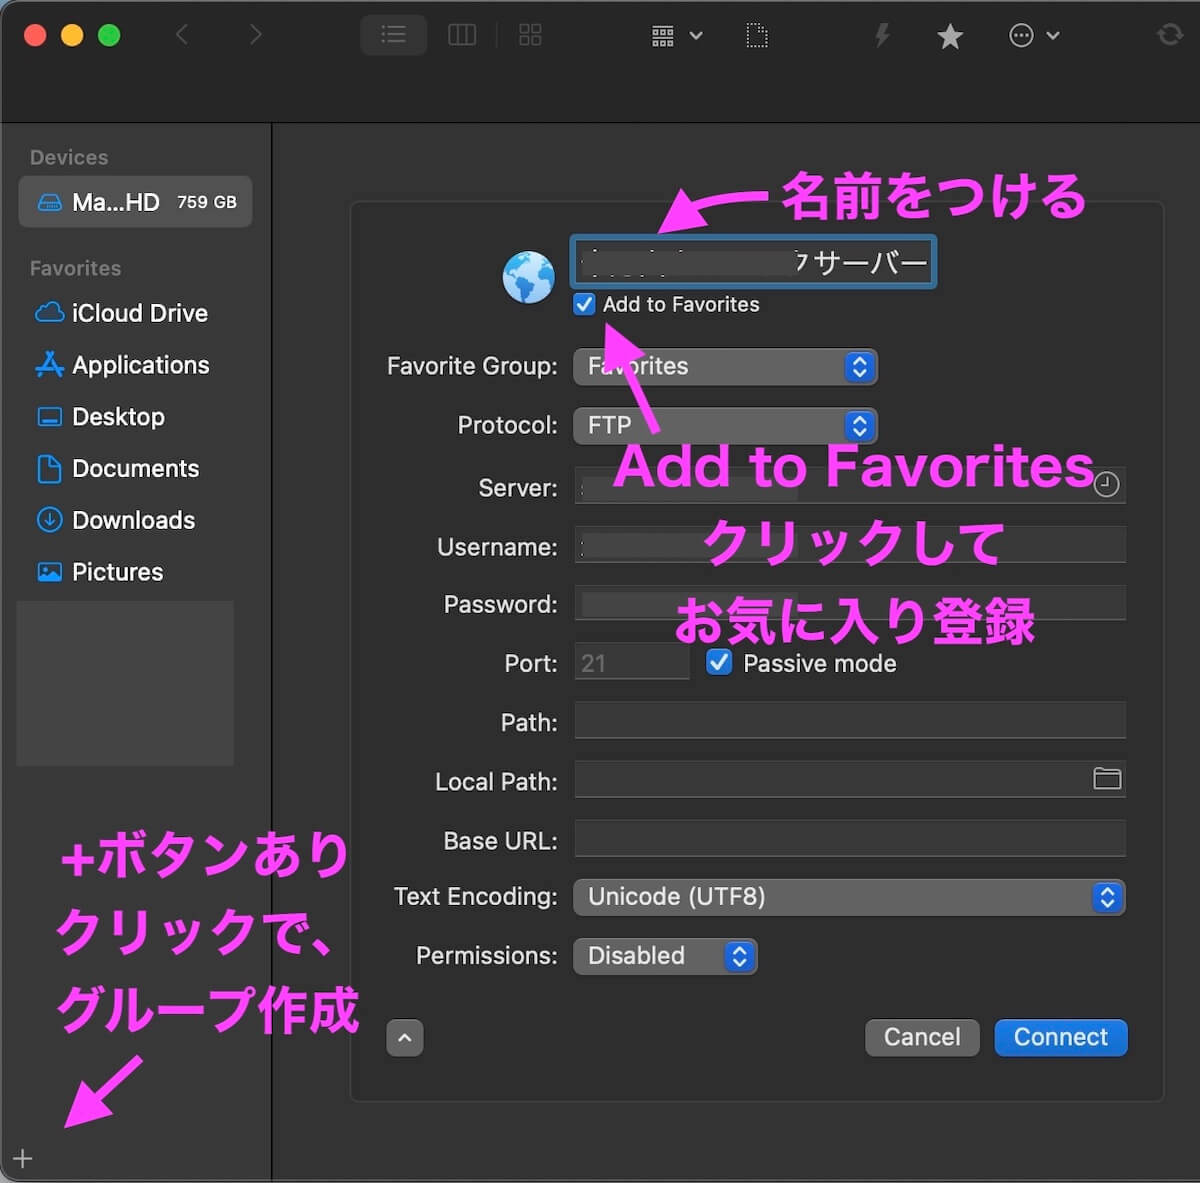This screenshot has height=1183, width=1200.
Task: Open Documents folder in sidebar
Action: coord(117,469)
